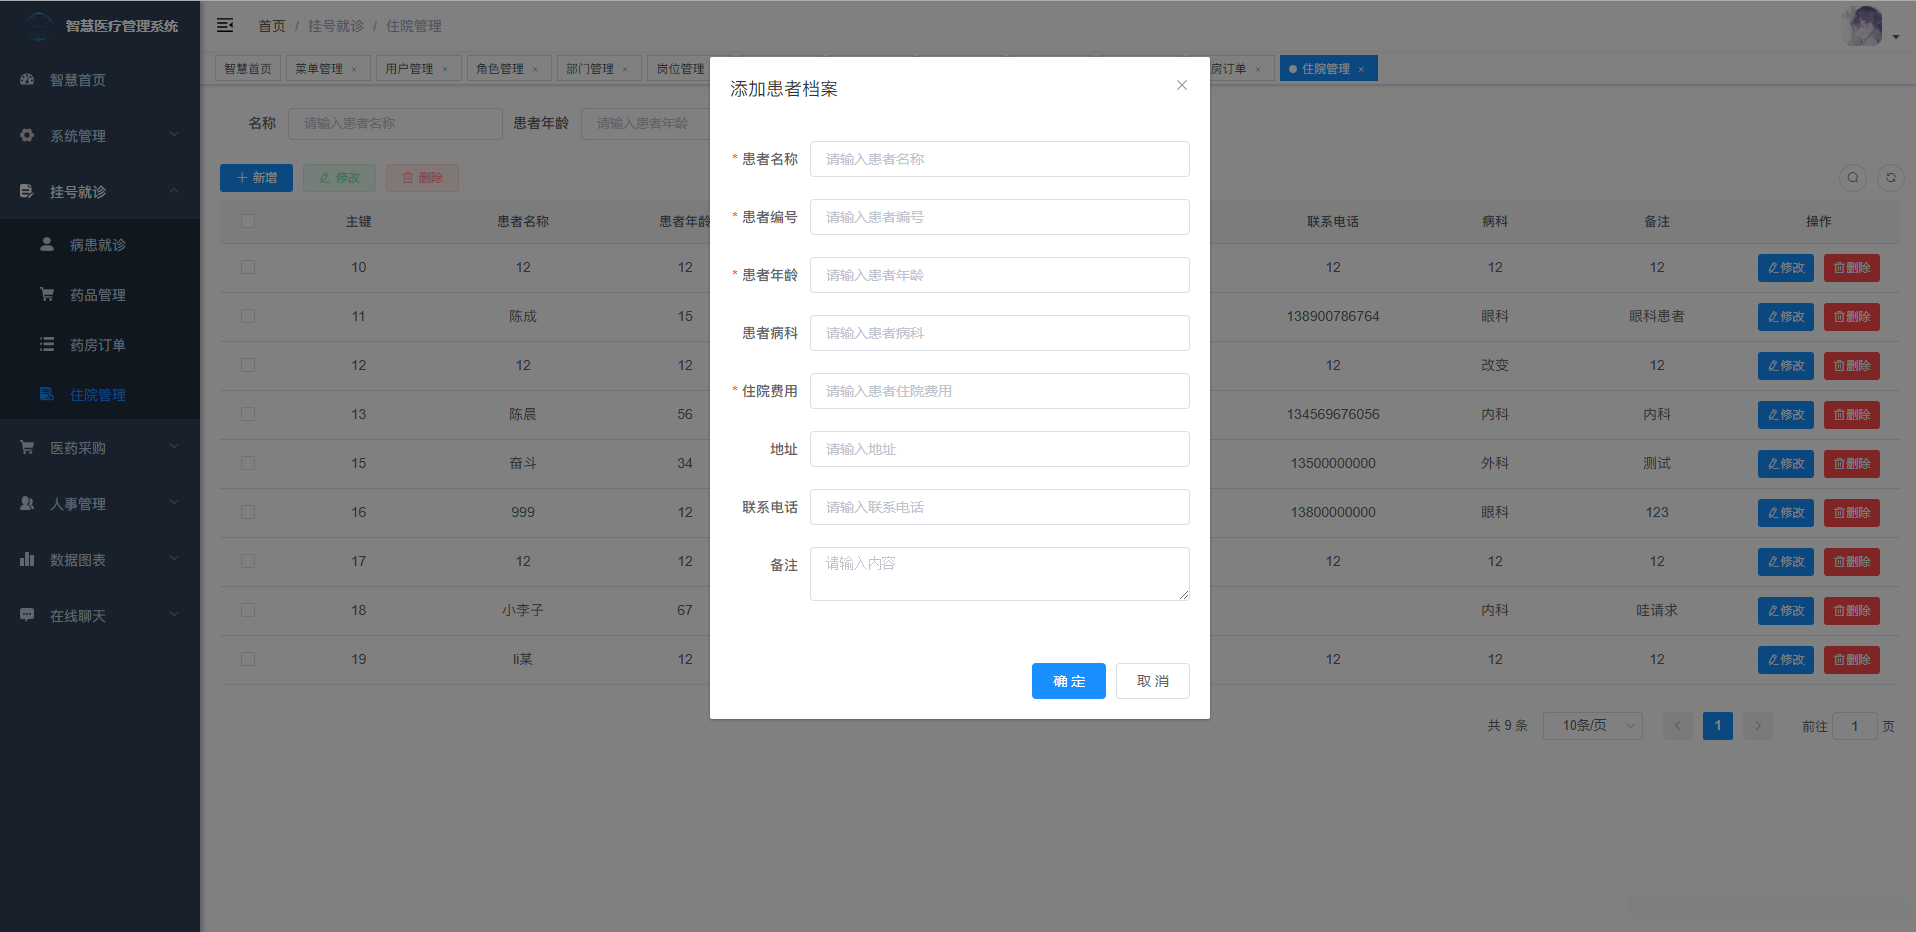
Task: Open the 在线聊天 chat icon
Action: tap(27, 615)
